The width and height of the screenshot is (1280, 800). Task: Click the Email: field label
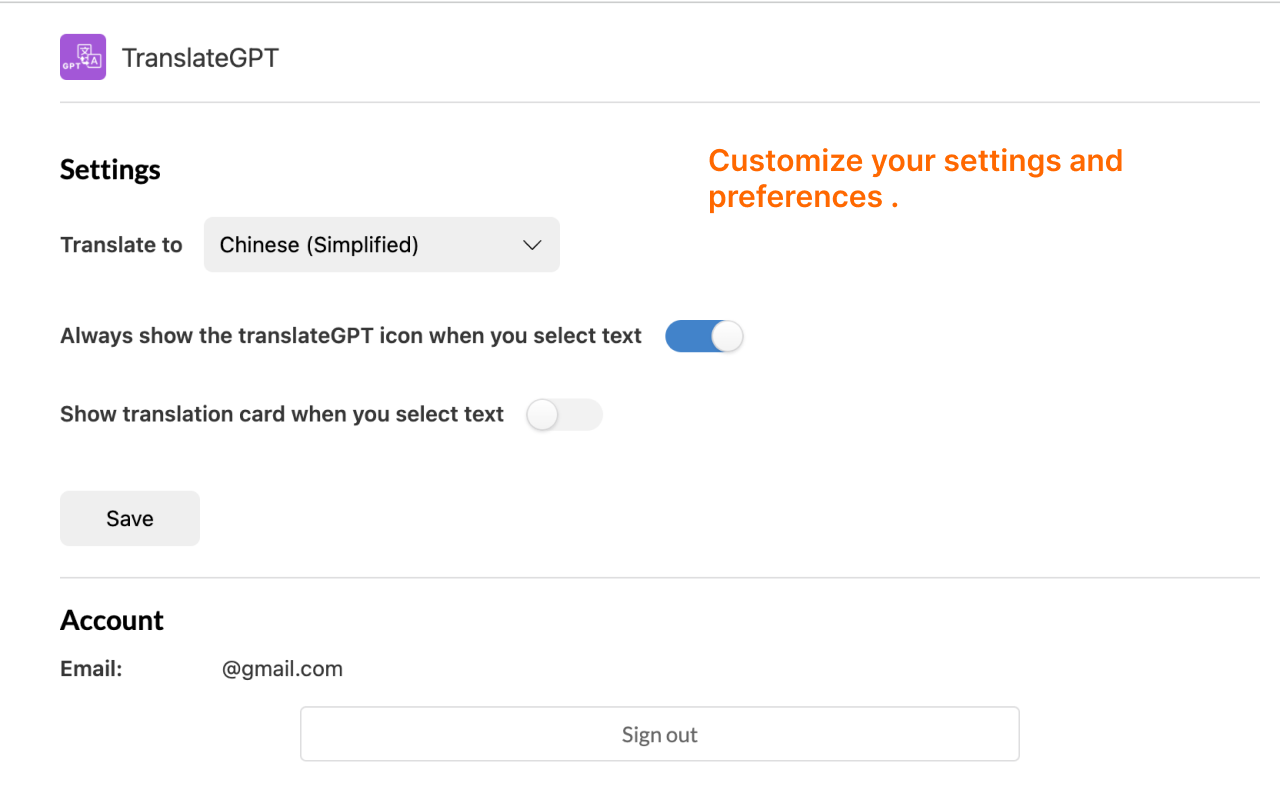click(91, 669)
